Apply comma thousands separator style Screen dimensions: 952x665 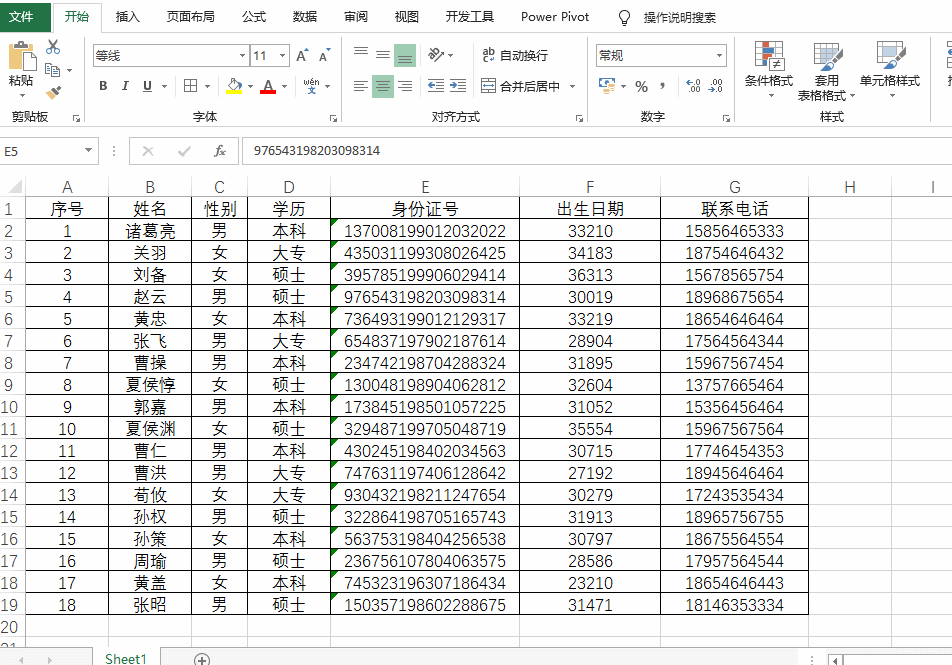[663, 86]
